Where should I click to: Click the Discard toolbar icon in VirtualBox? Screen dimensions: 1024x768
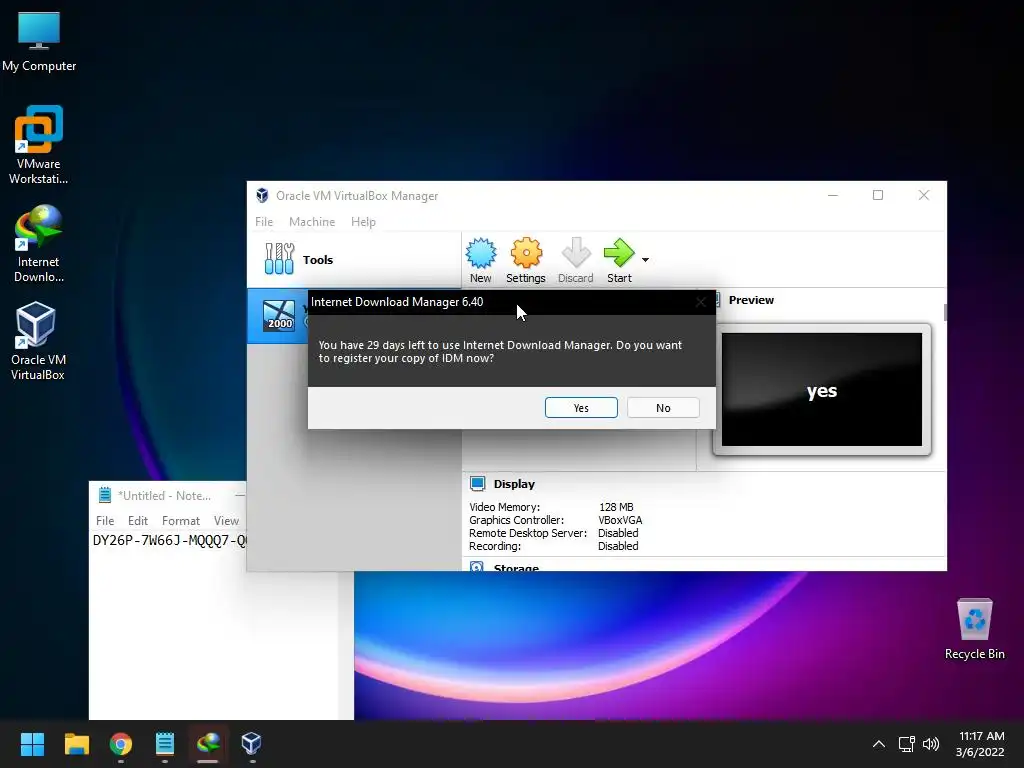(575, 260)
